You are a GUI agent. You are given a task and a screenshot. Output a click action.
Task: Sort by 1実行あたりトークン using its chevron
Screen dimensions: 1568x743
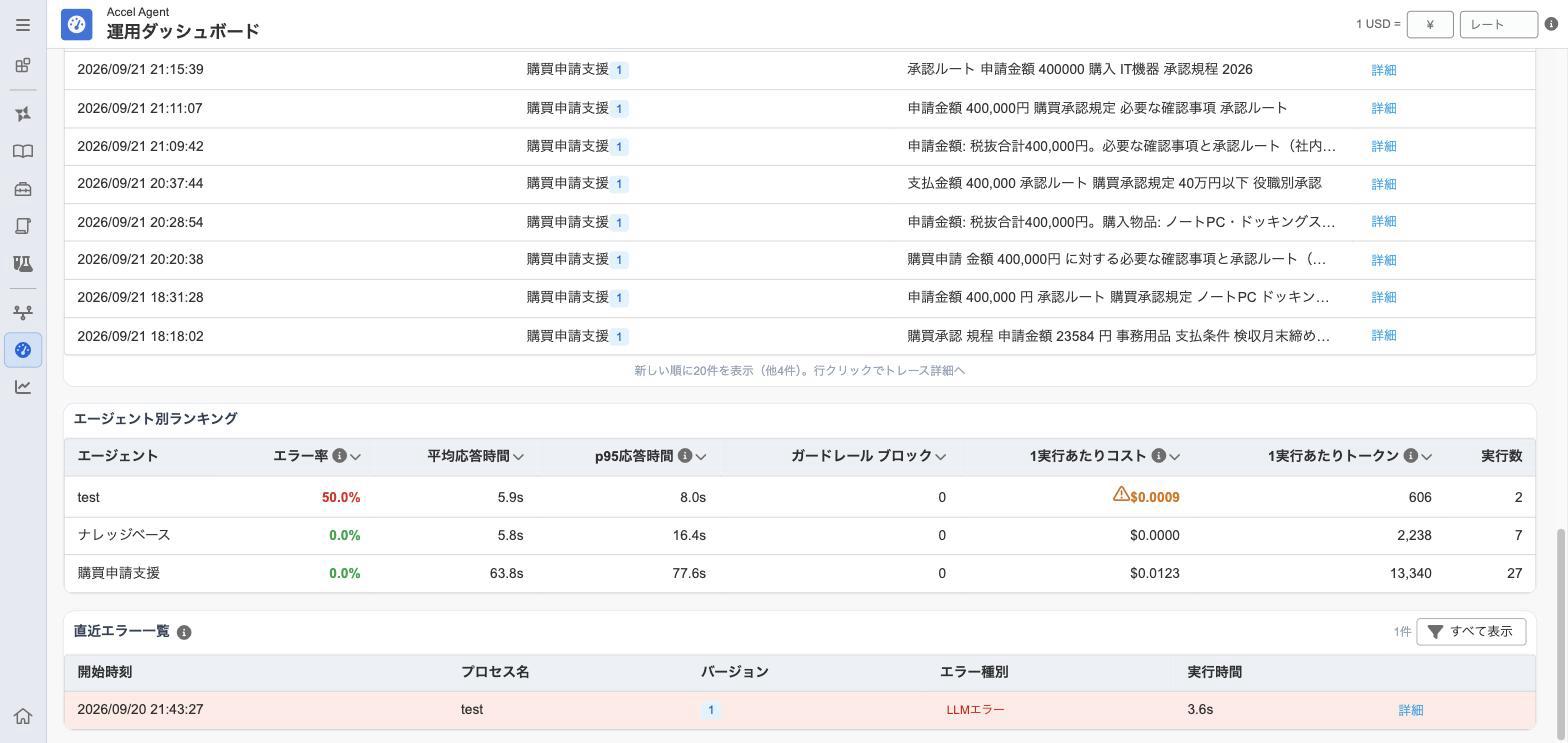[1426, 457]
